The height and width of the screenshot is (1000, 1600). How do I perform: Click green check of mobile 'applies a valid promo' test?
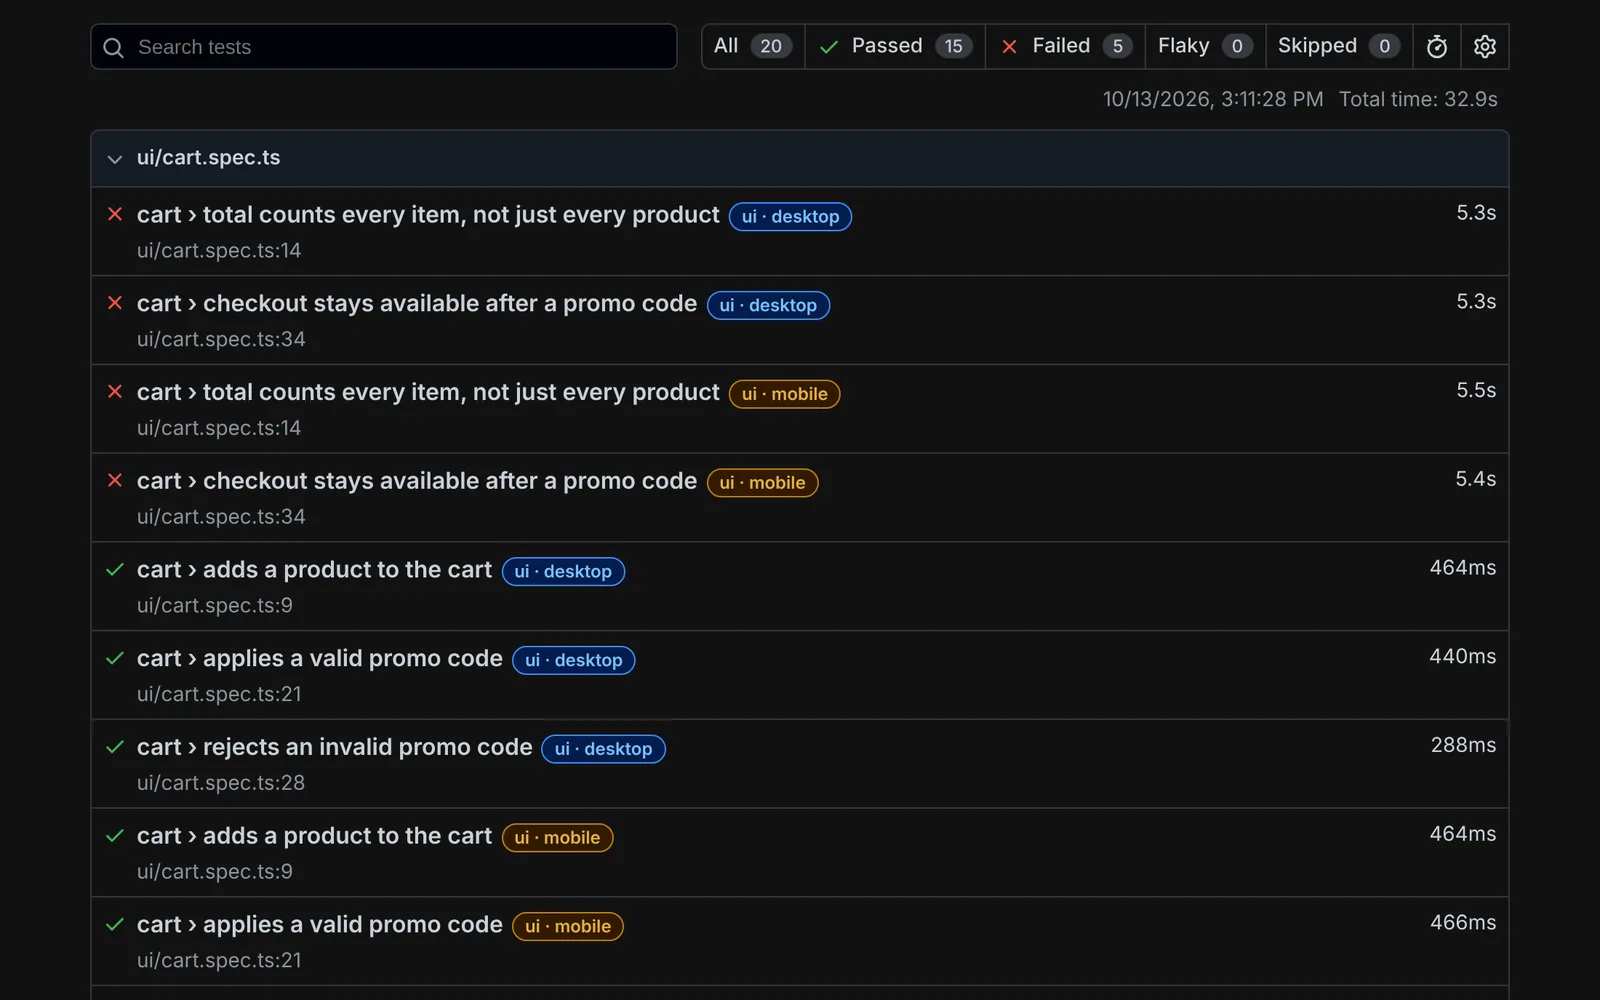coord(115,924)
